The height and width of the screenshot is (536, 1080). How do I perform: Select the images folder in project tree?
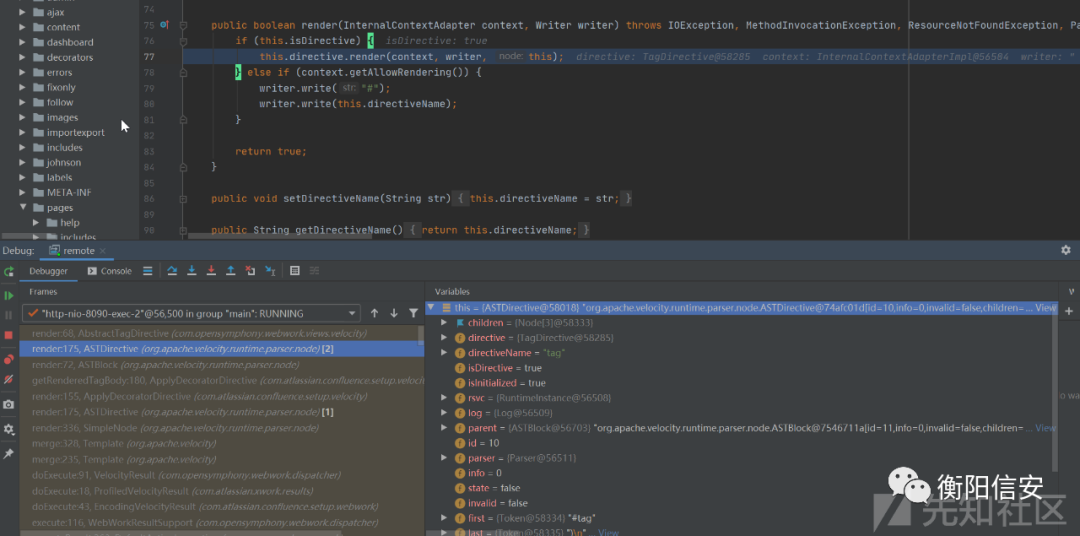point(62,117)
